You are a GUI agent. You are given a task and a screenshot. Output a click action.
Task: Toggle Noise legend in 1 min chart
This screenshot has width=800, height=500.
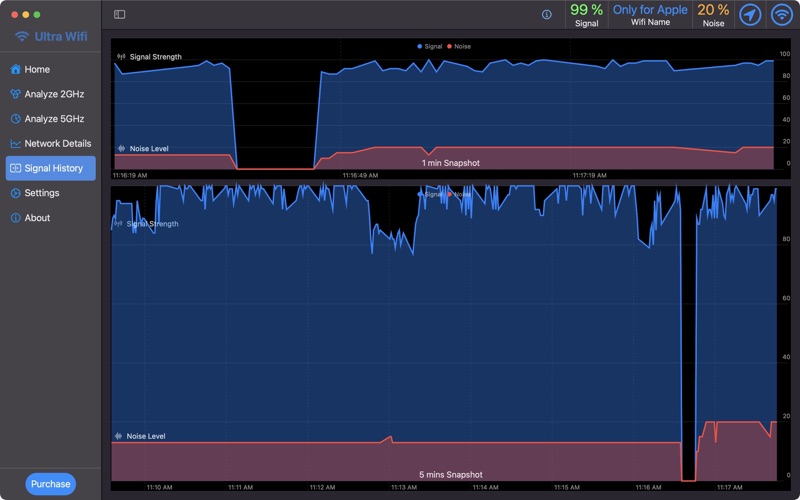[x=459, y=46]
